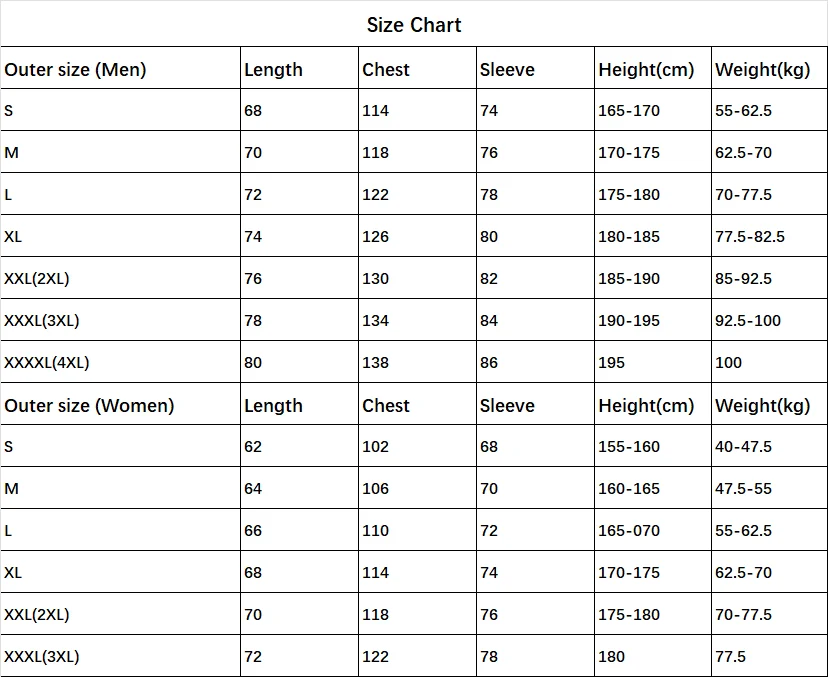Select height cell 165-070
828x677 pixels.
click(629, 531)
